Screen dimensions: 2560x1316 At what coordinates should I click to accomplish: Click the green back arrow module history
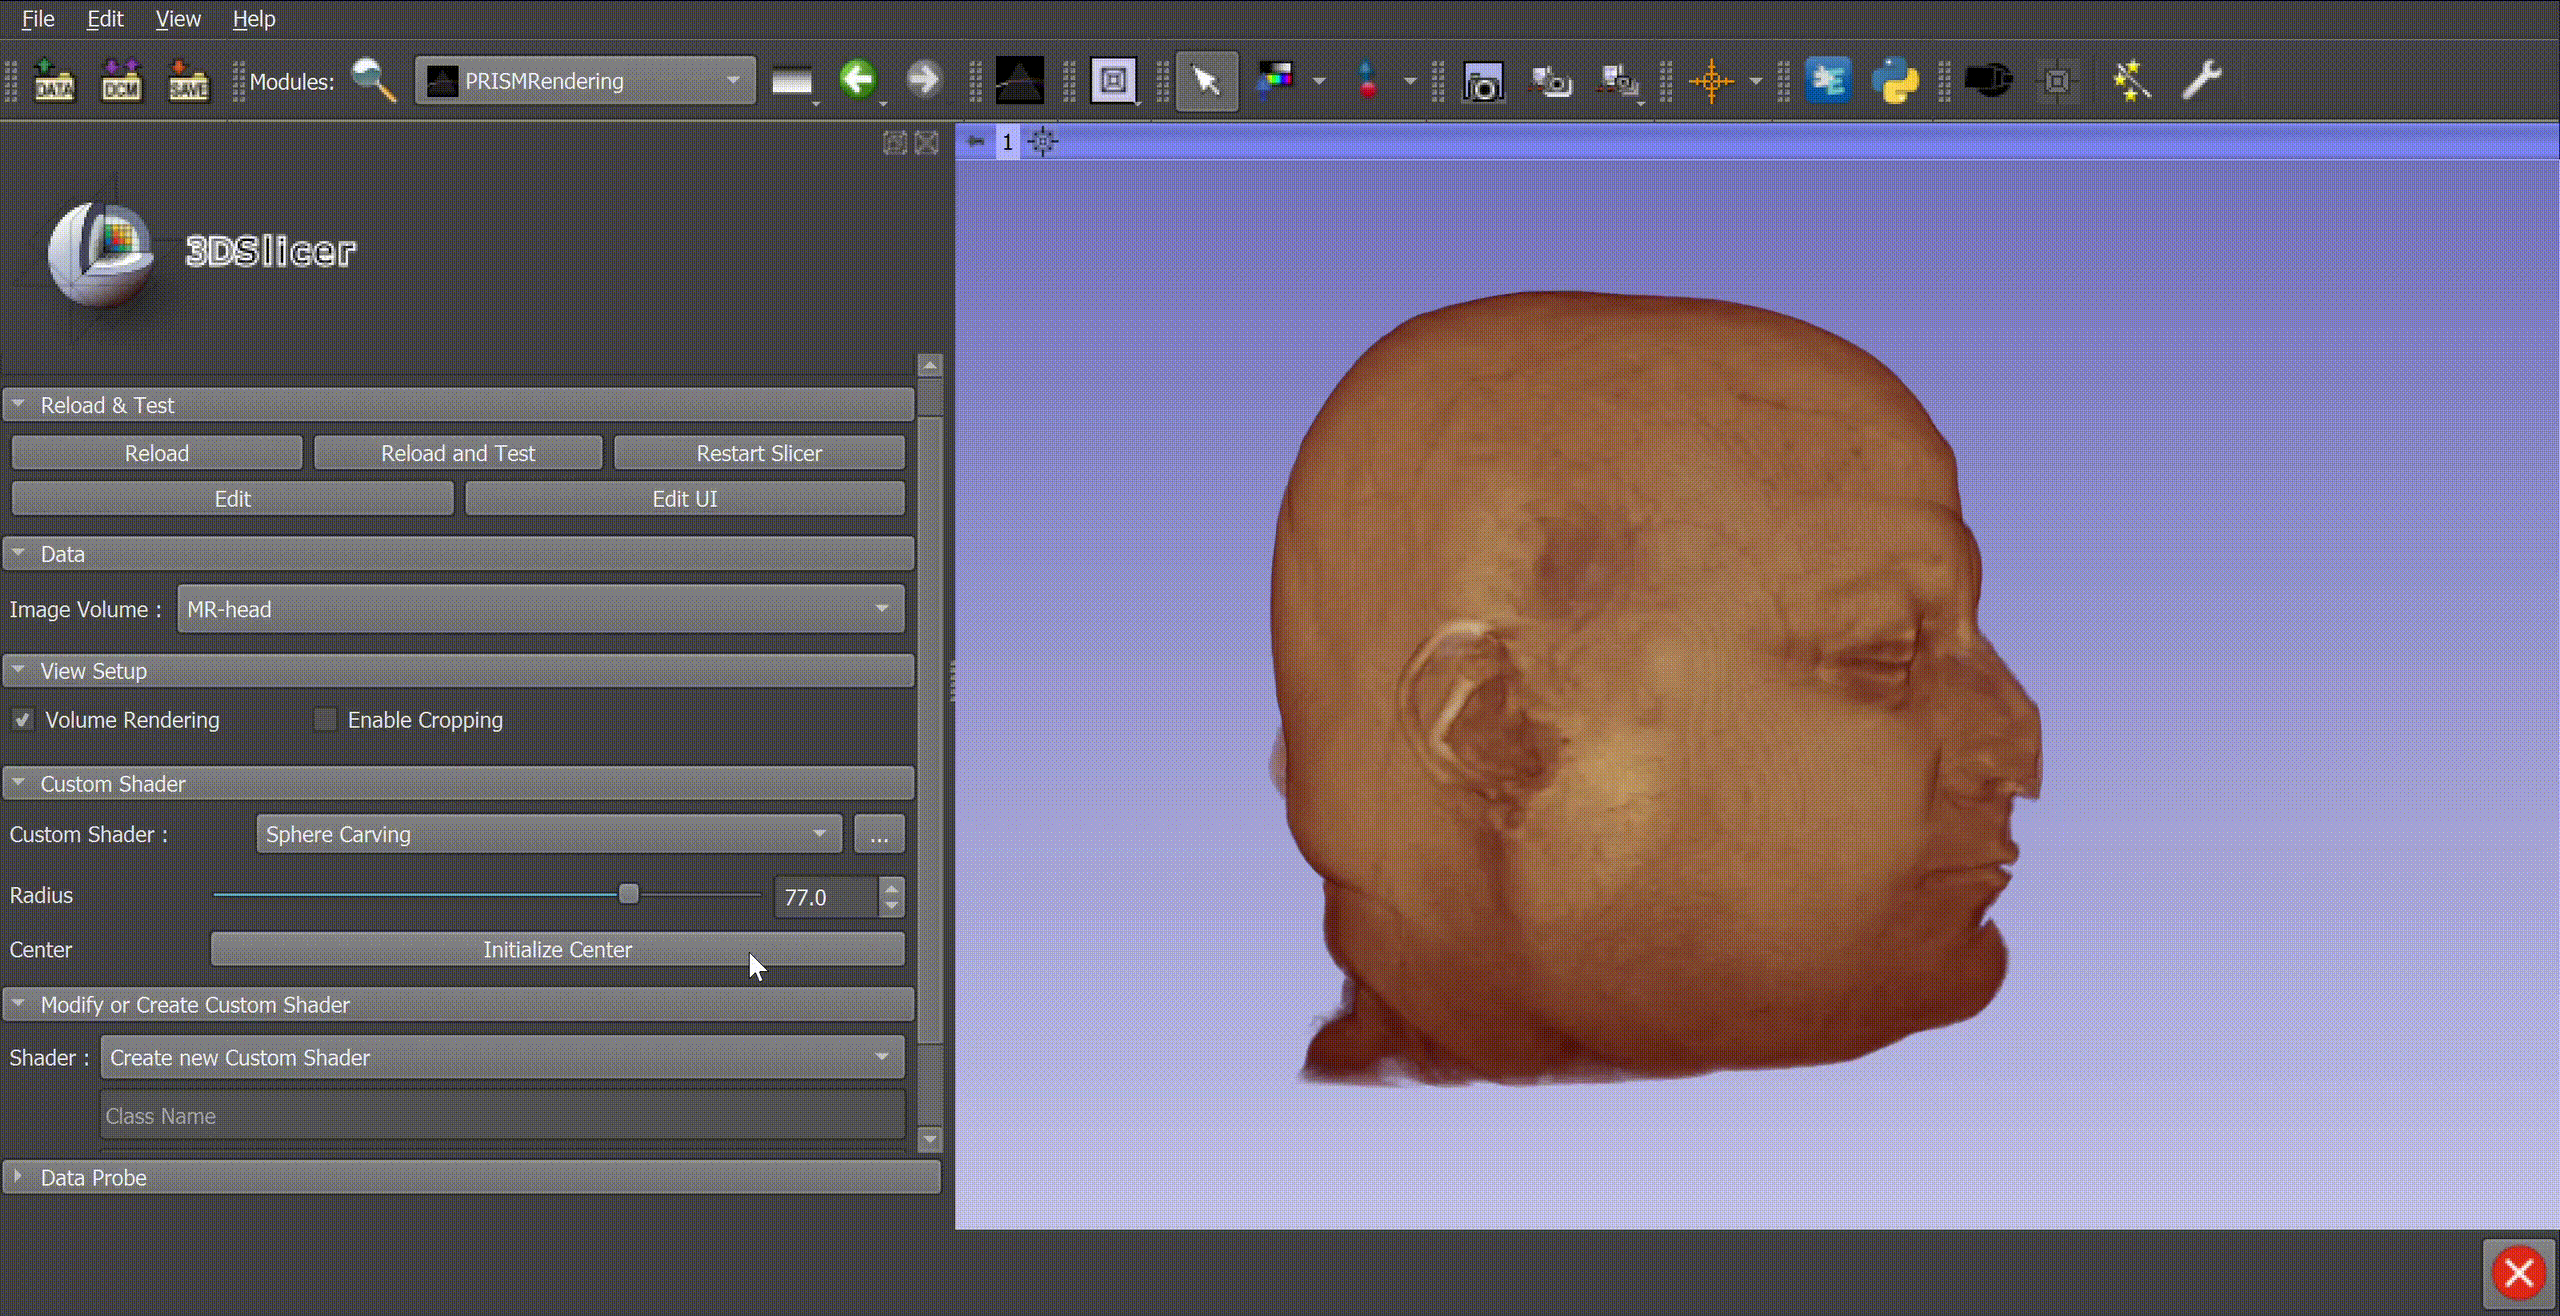pyautogui.click(x=858, y=79)
